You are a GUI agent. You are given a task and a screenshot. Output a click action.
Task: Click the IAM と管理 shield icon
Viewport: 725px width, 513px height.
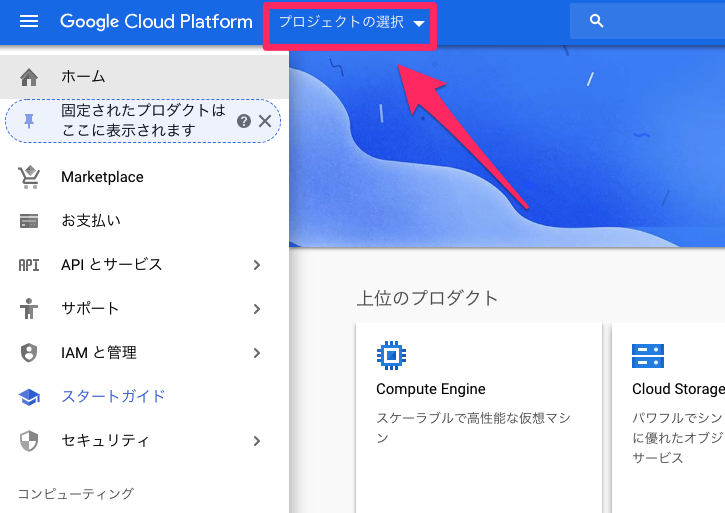click(x=29, y=353)
